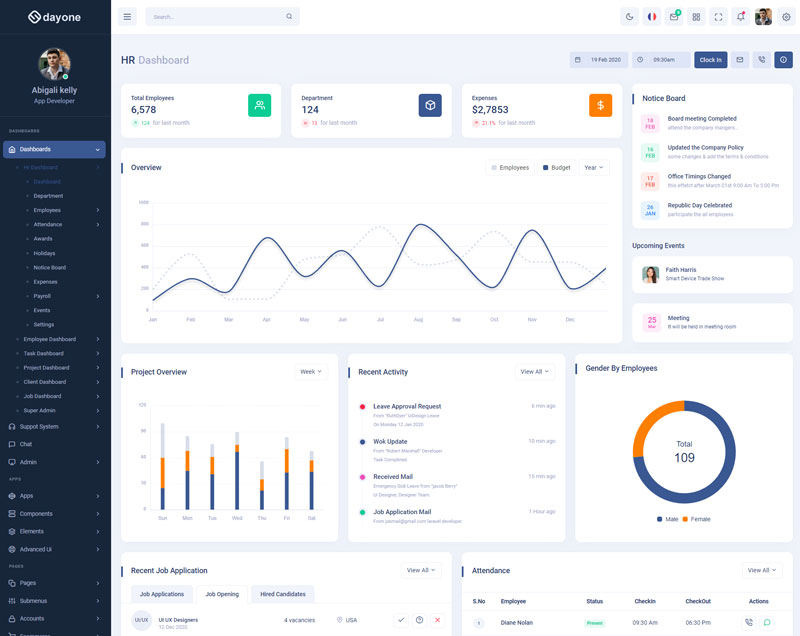
Task: Open the notifications bell icon
Action: pos(741,17)
